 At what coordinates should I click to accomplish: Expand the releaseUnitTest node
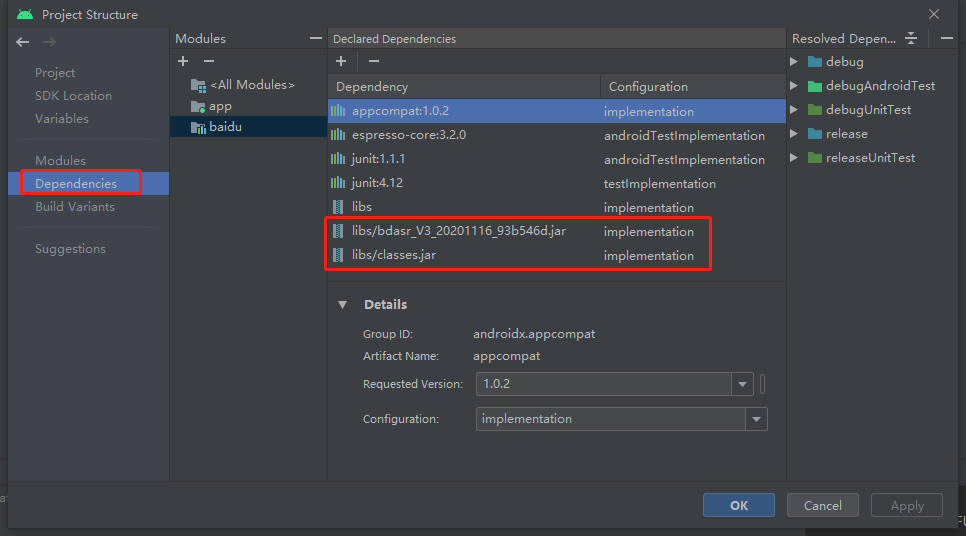pyautogui.click(x=794, y=158)
